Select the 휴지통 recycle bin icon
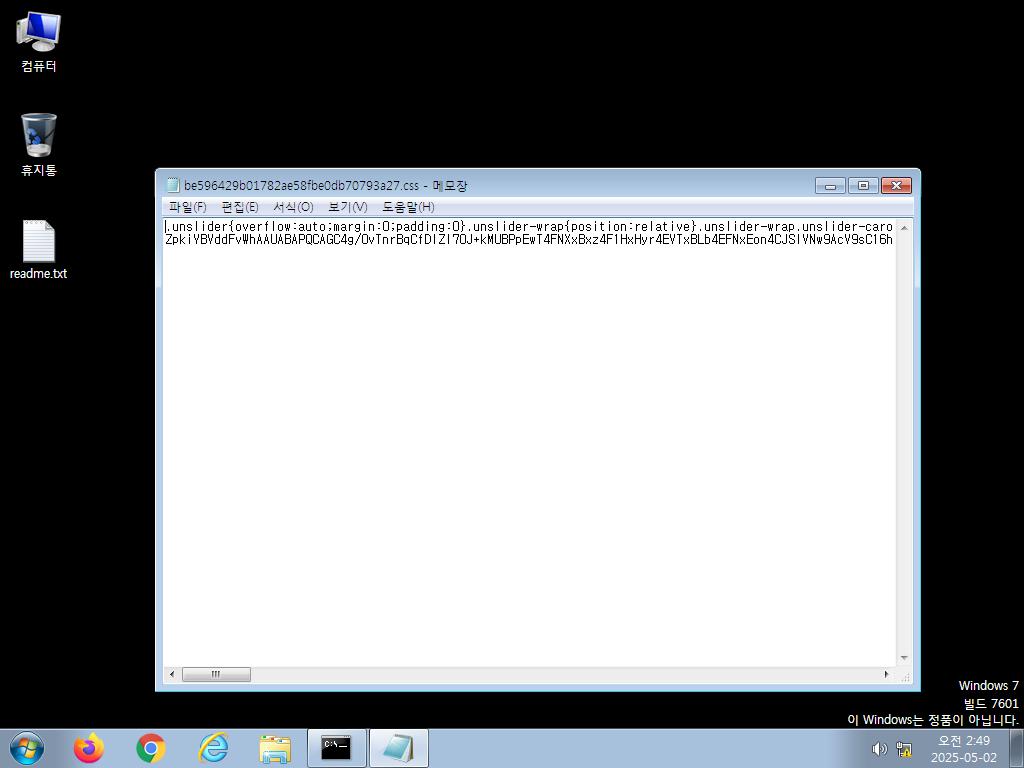The image size is (1024, 768). point(39,144)
